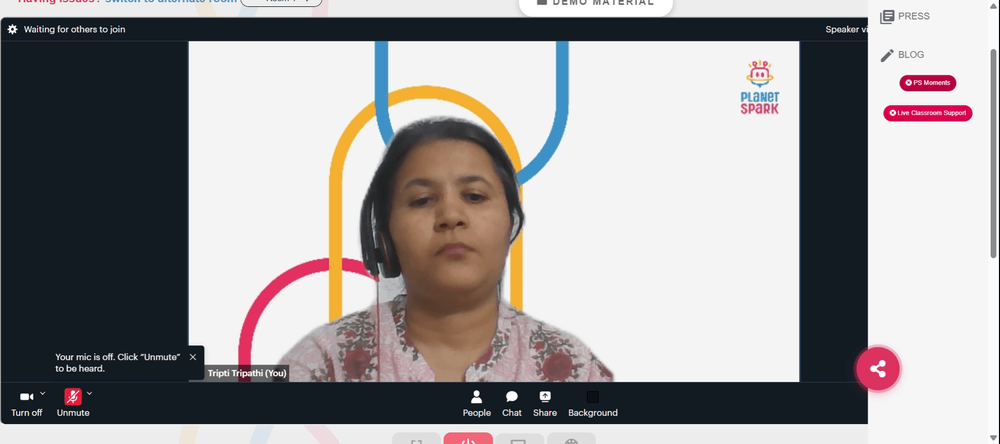Open the BLOG sidebar link
Viewport: 1000px width, 444px height.
902,55
